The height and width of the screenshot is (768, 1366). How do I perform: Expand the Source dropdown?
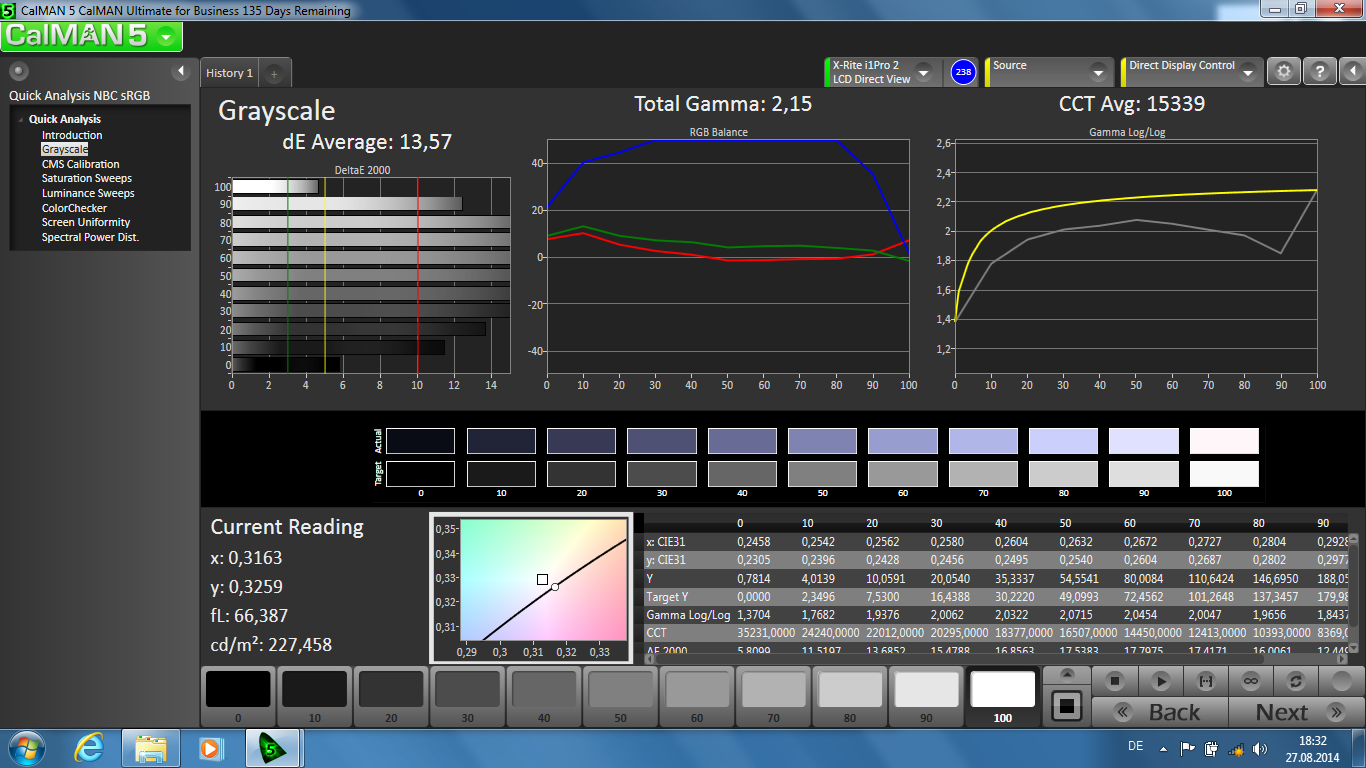click(x=1098, y=73)
